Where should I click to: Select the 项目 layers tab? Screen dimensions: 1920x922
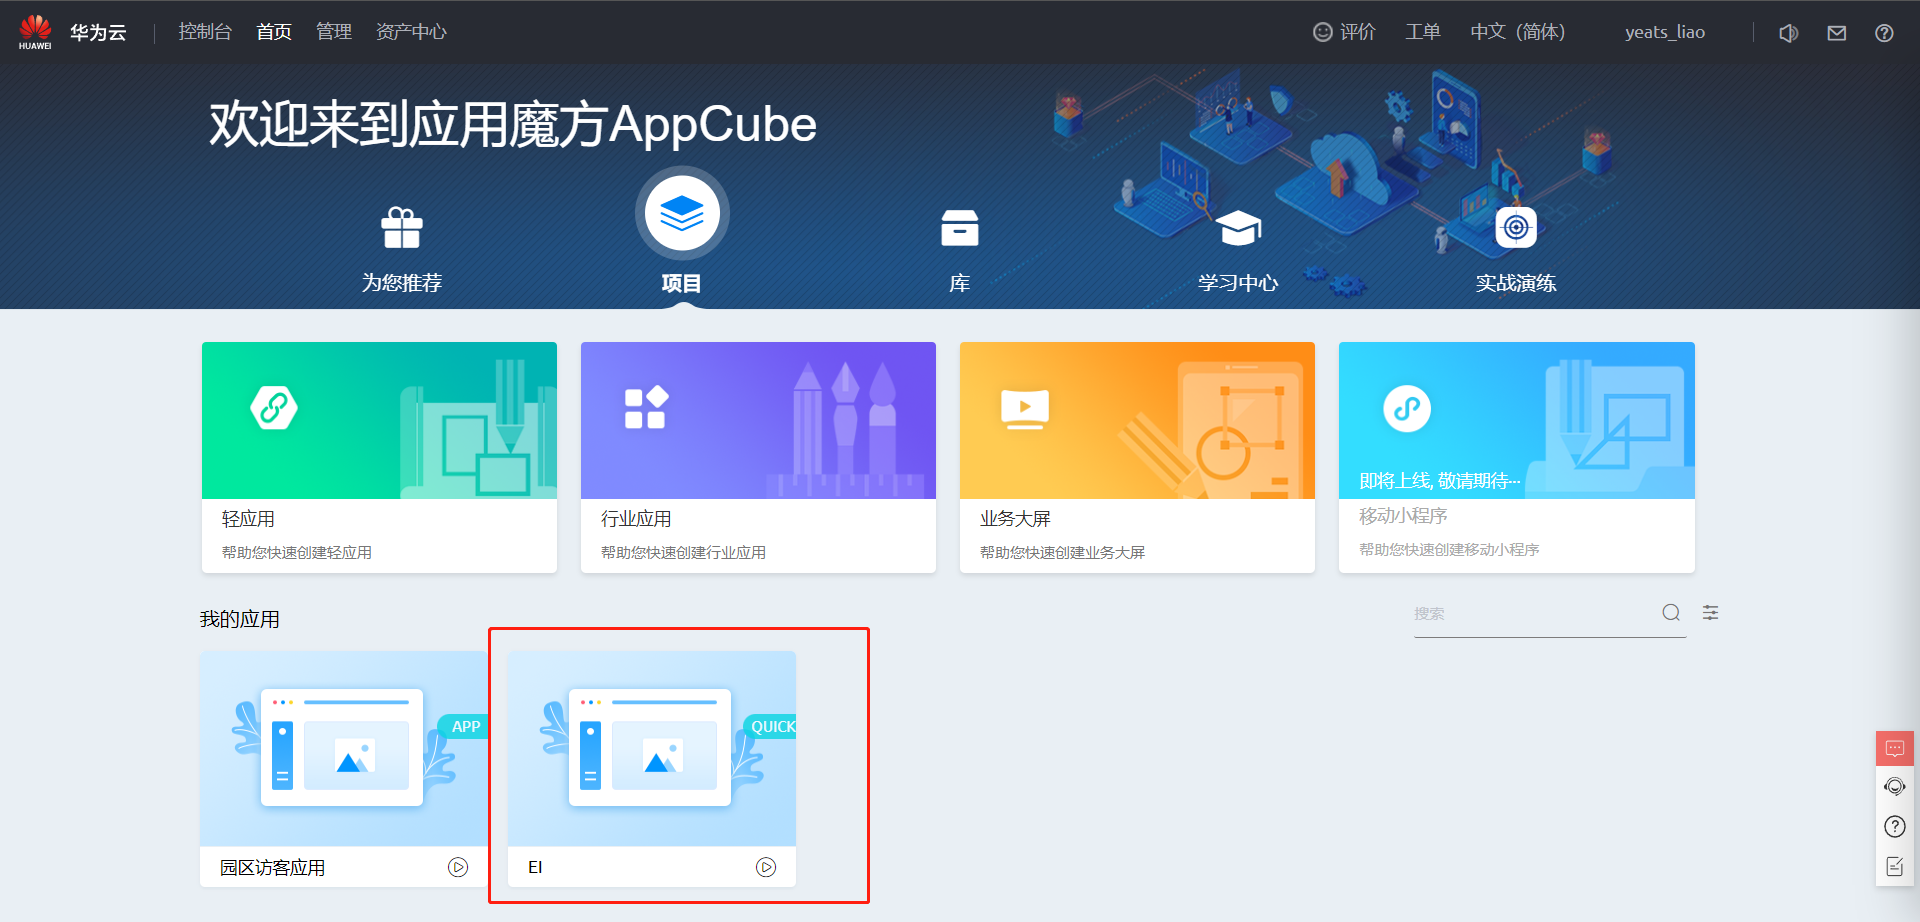[682, 232]
